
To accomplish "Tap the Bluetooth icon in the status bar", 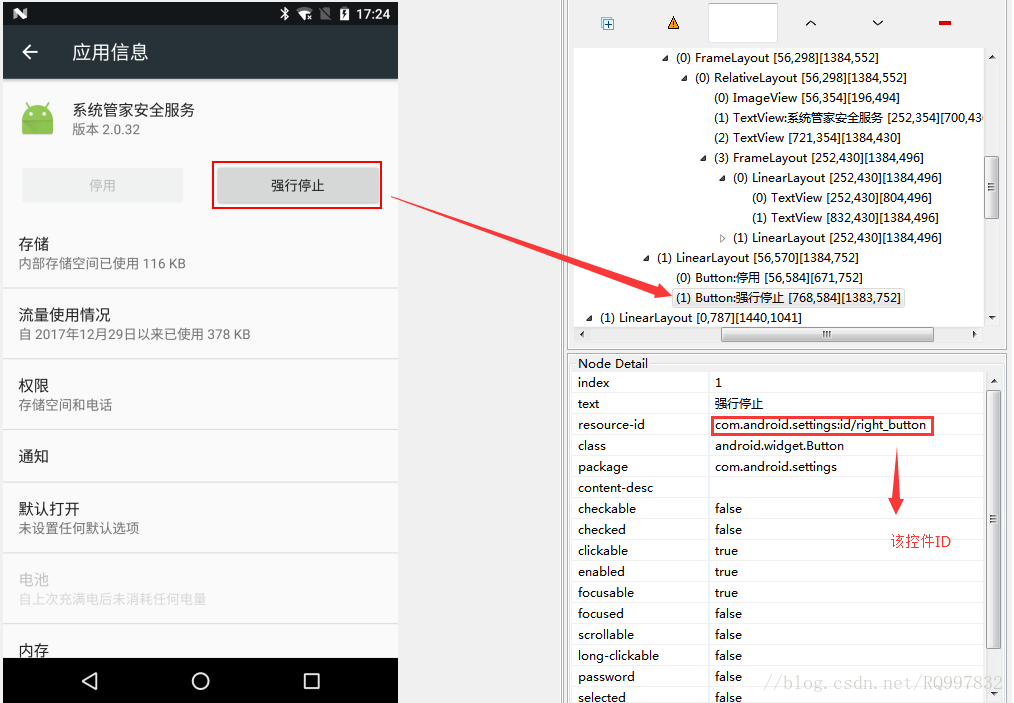I will click(x=285, y=14).
